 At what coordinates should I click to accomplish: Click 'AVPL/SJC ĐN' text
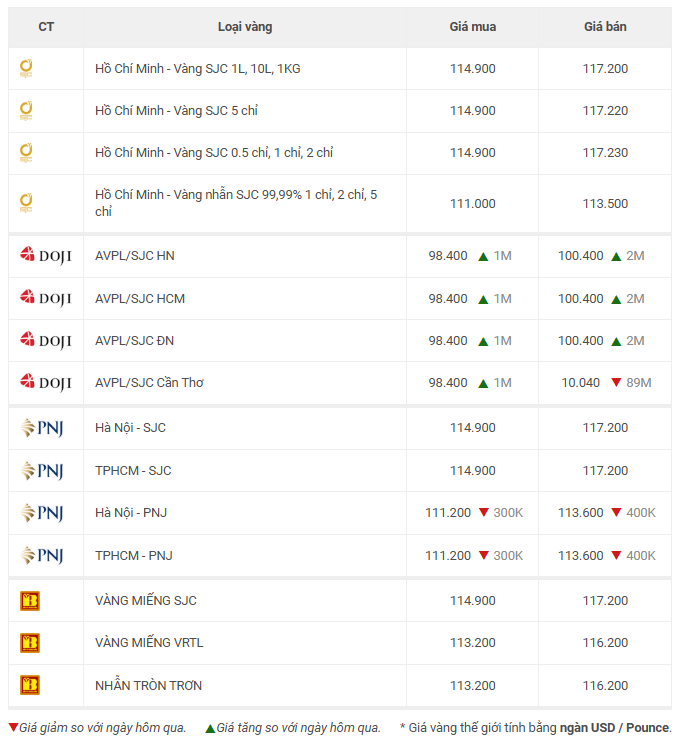[x=134, y=341]
